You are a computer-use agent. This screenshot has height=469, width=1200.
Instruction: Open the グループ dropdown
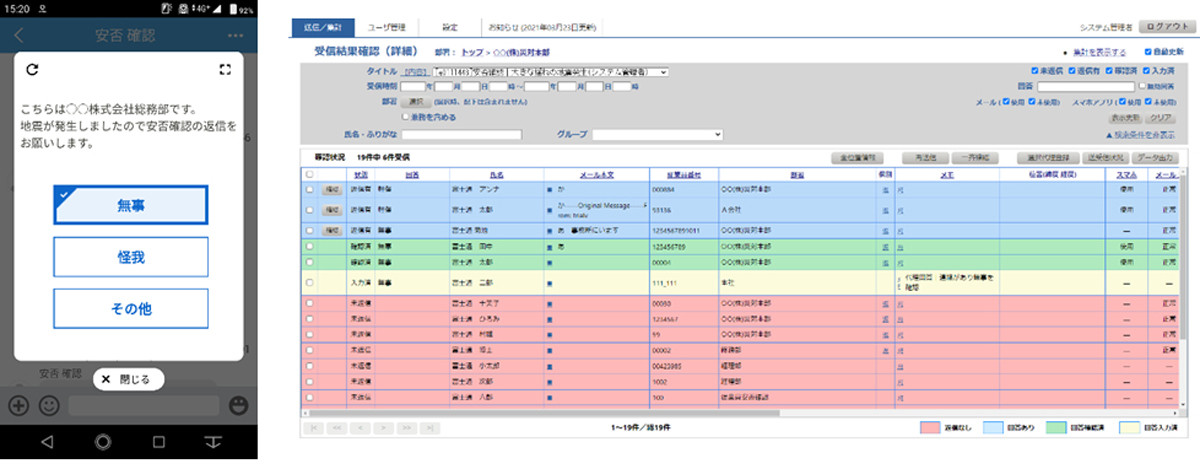pyautogui.click(x=658, y=134)
